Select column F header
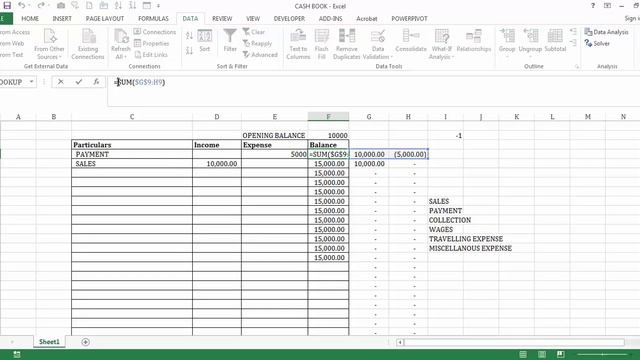The image size is (640, 360). coord(328,117)
